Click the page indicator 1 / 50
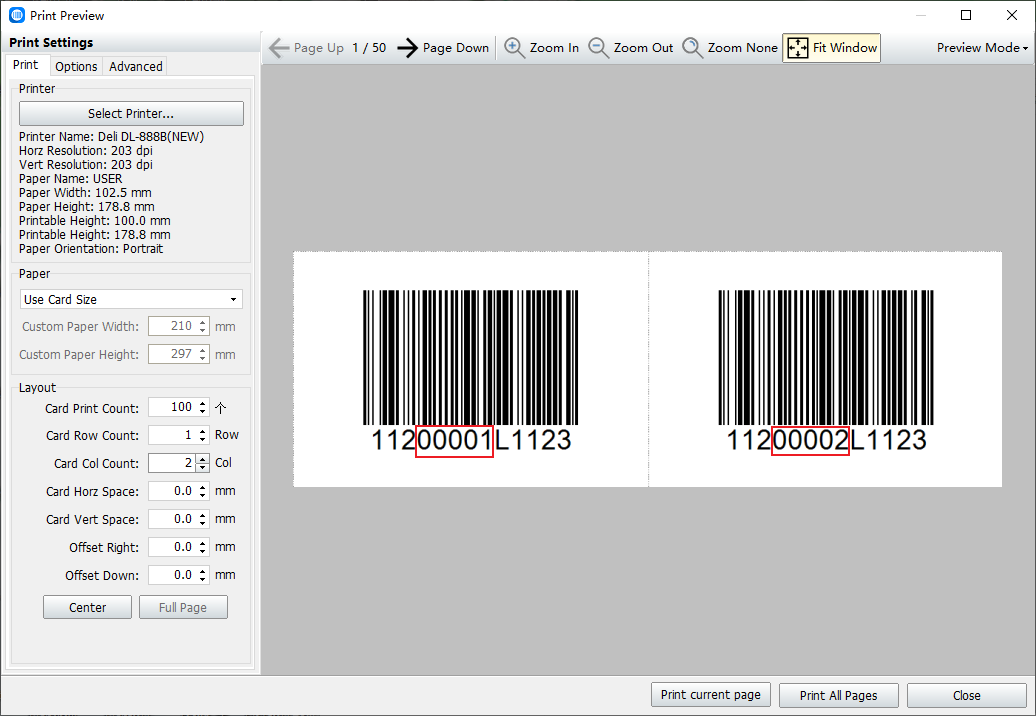This screenshot has width=1036, height=716. [369, 48]
